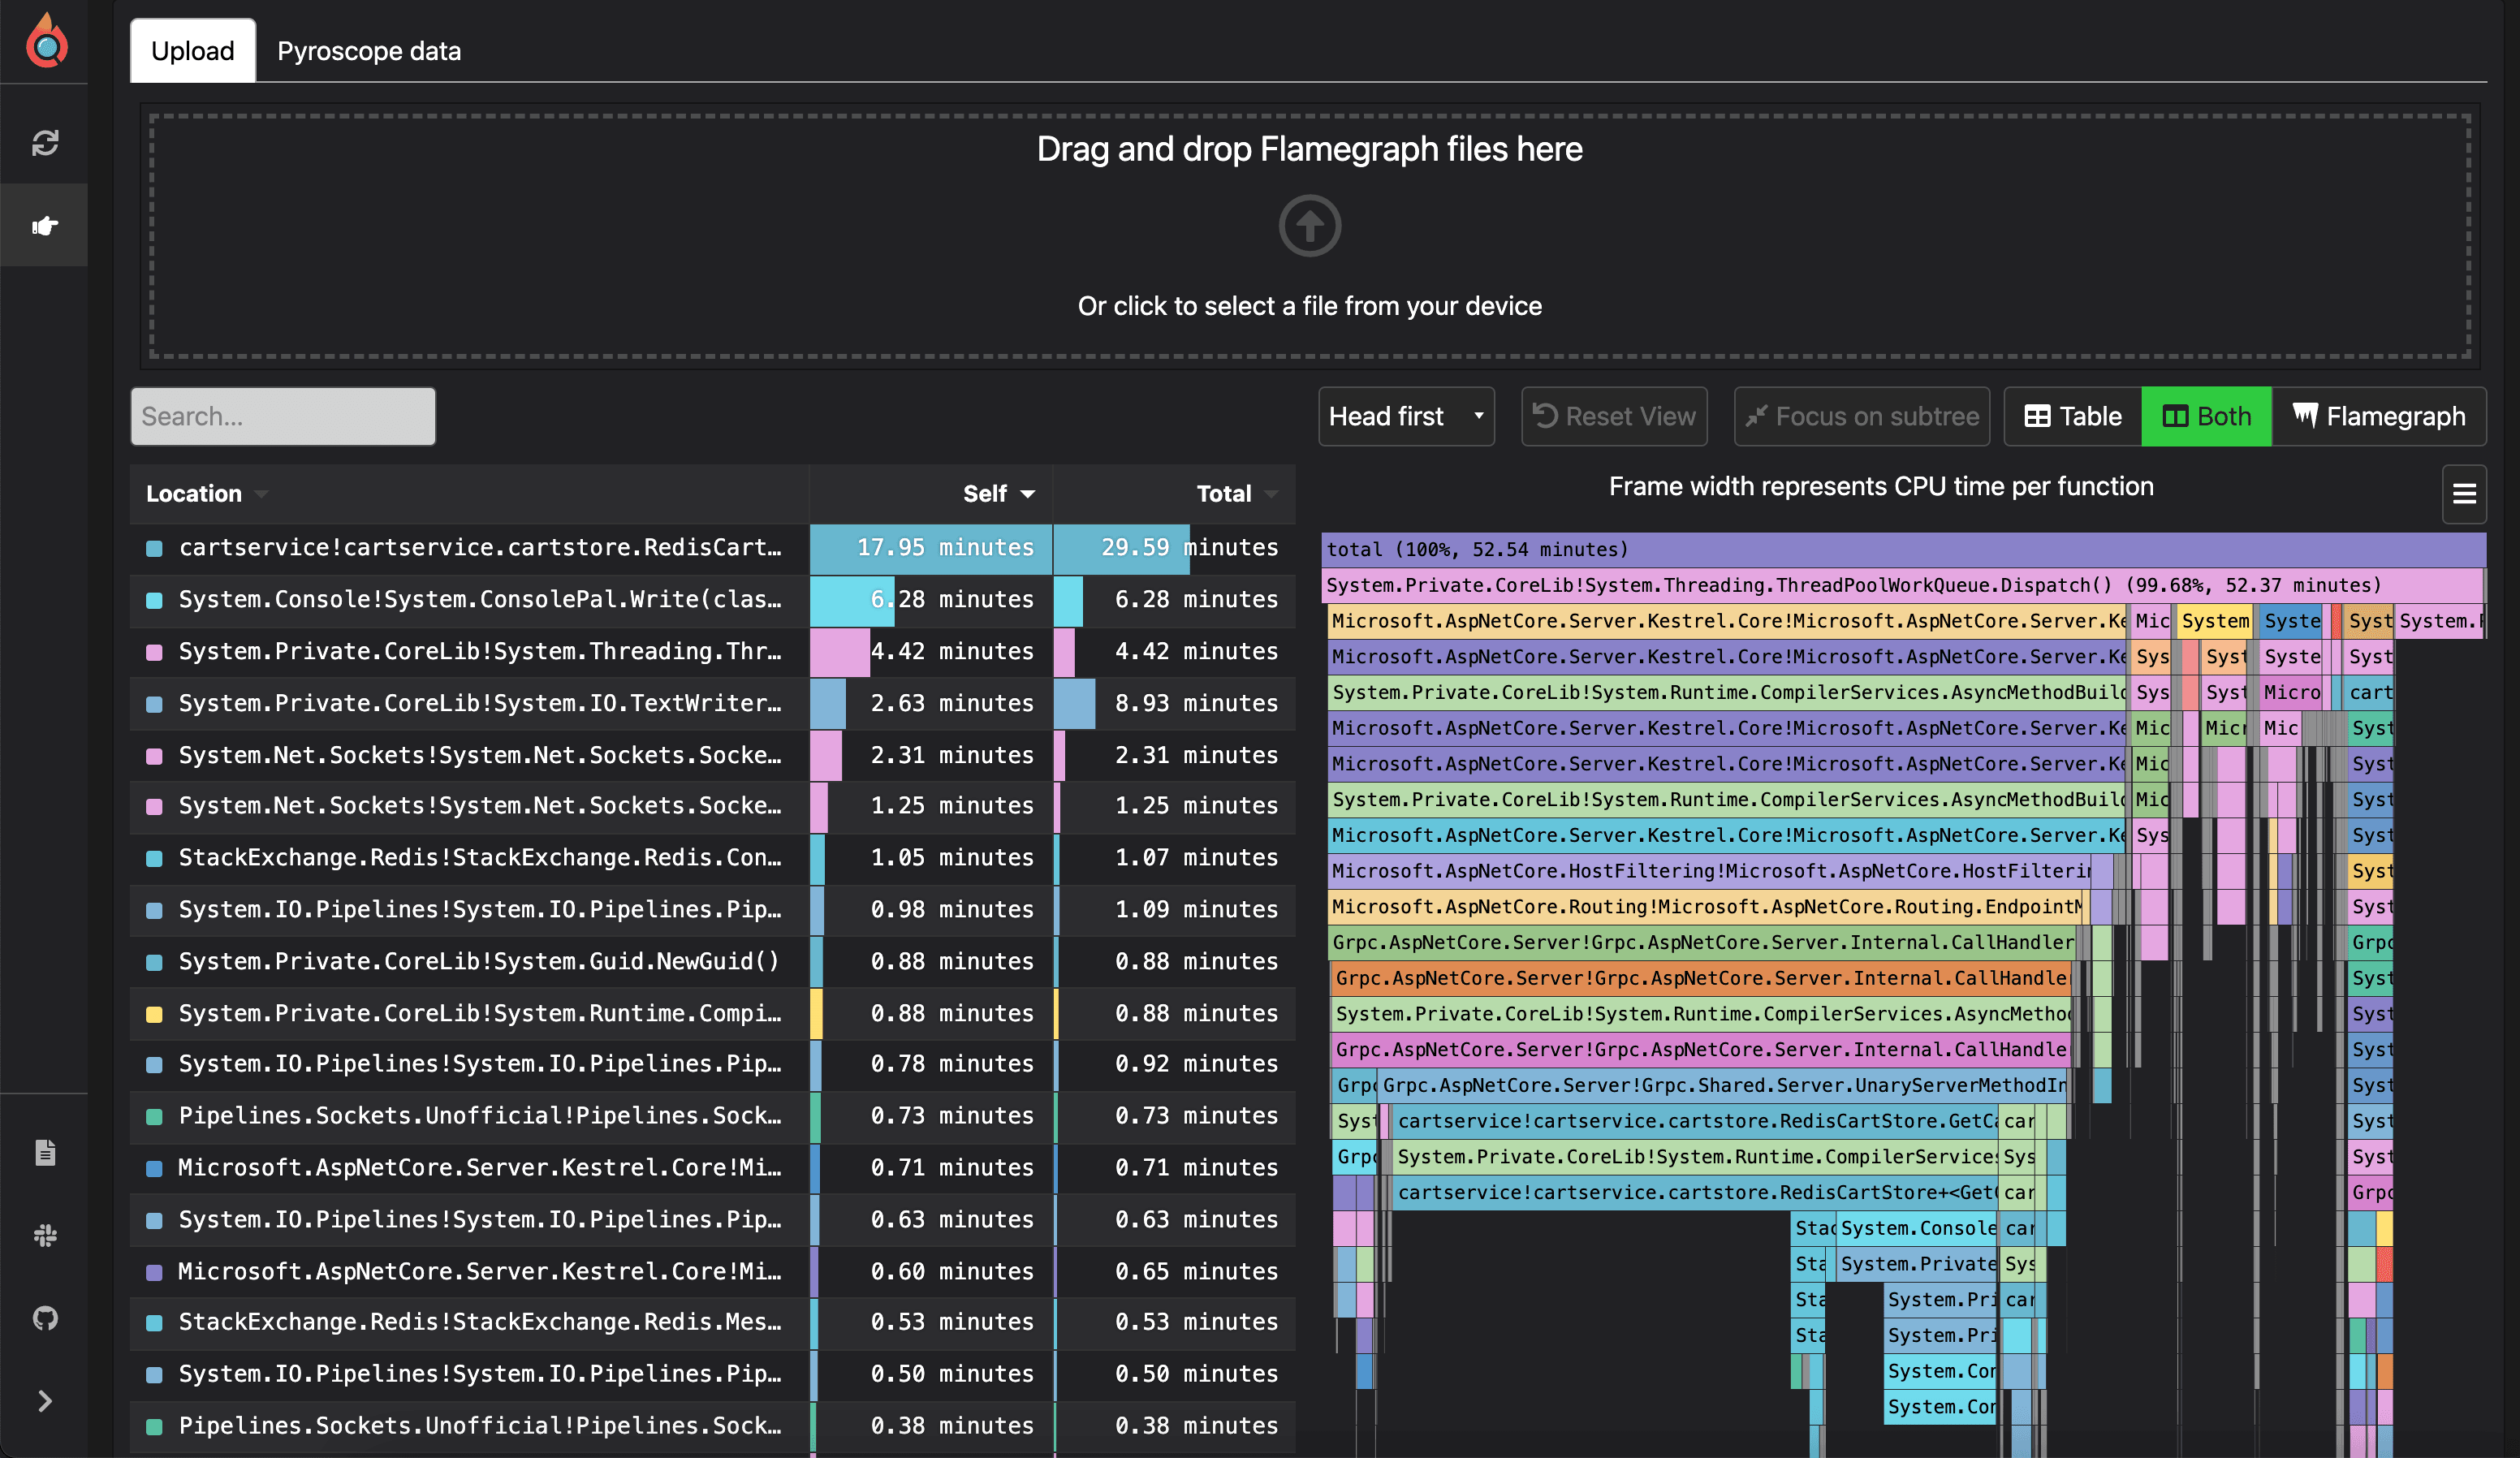Select the StackExchange.Redis.Con row
Viewport: 2520px width, 1458px height.
713,858
